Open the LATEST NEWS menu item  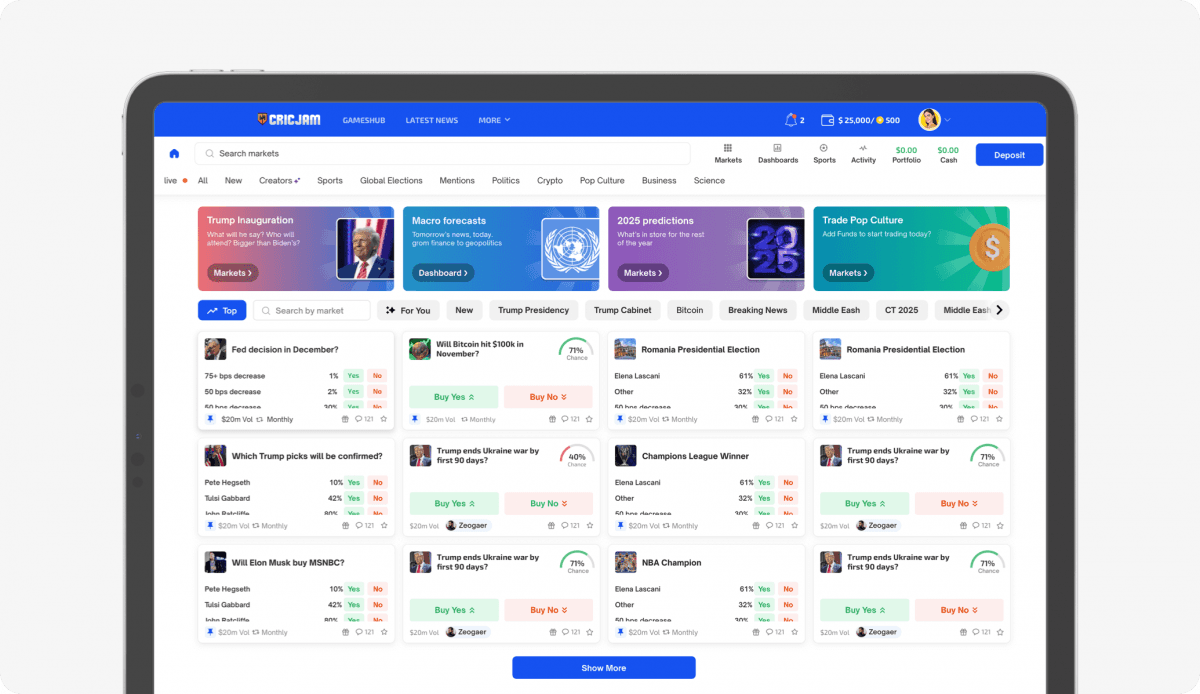(432, 120)
